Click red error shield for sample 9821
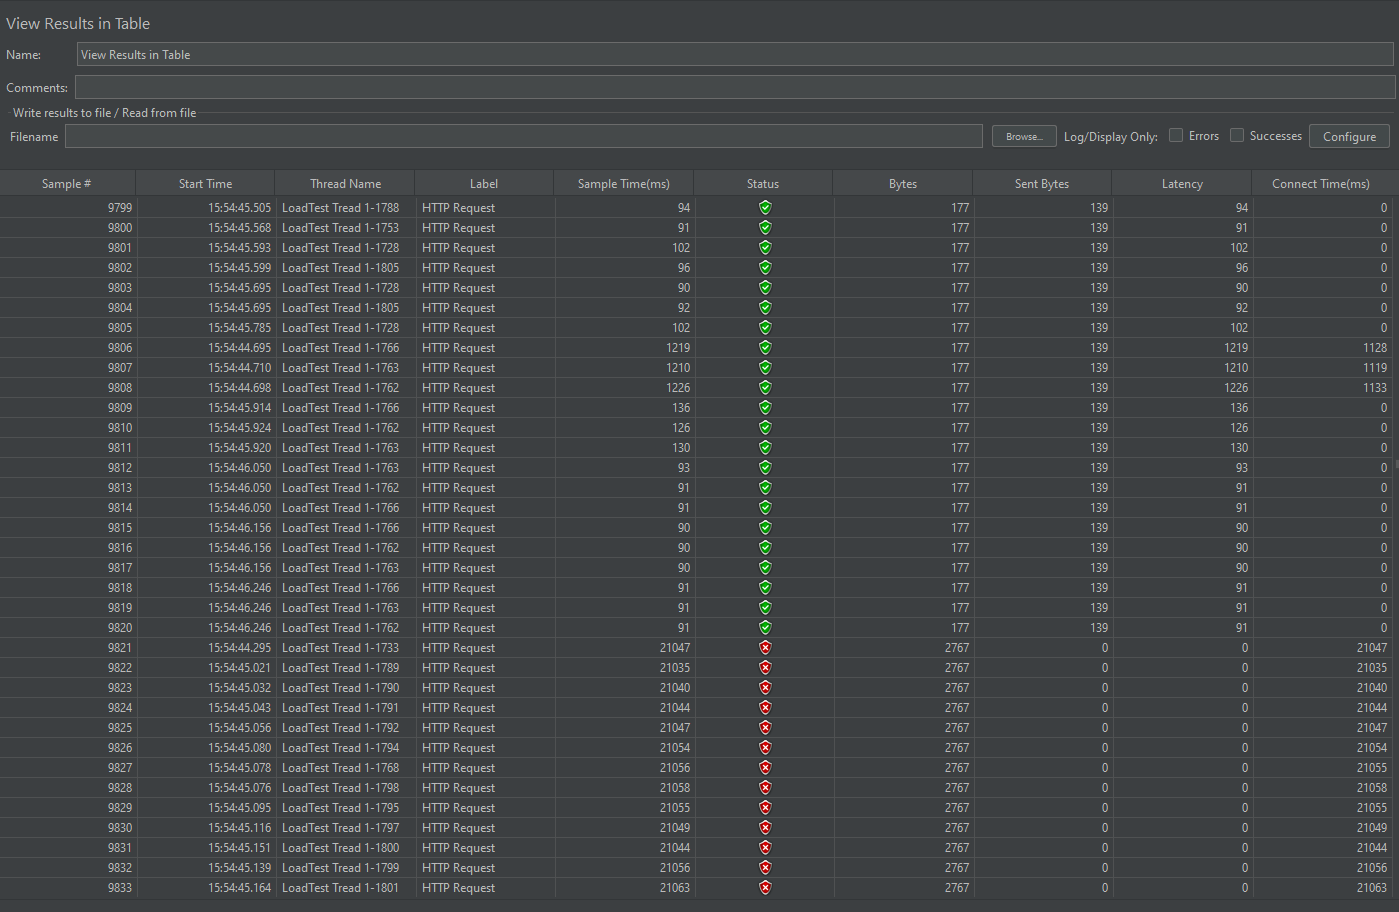The height and width of the screenshot is (912, 1399). 765,648
